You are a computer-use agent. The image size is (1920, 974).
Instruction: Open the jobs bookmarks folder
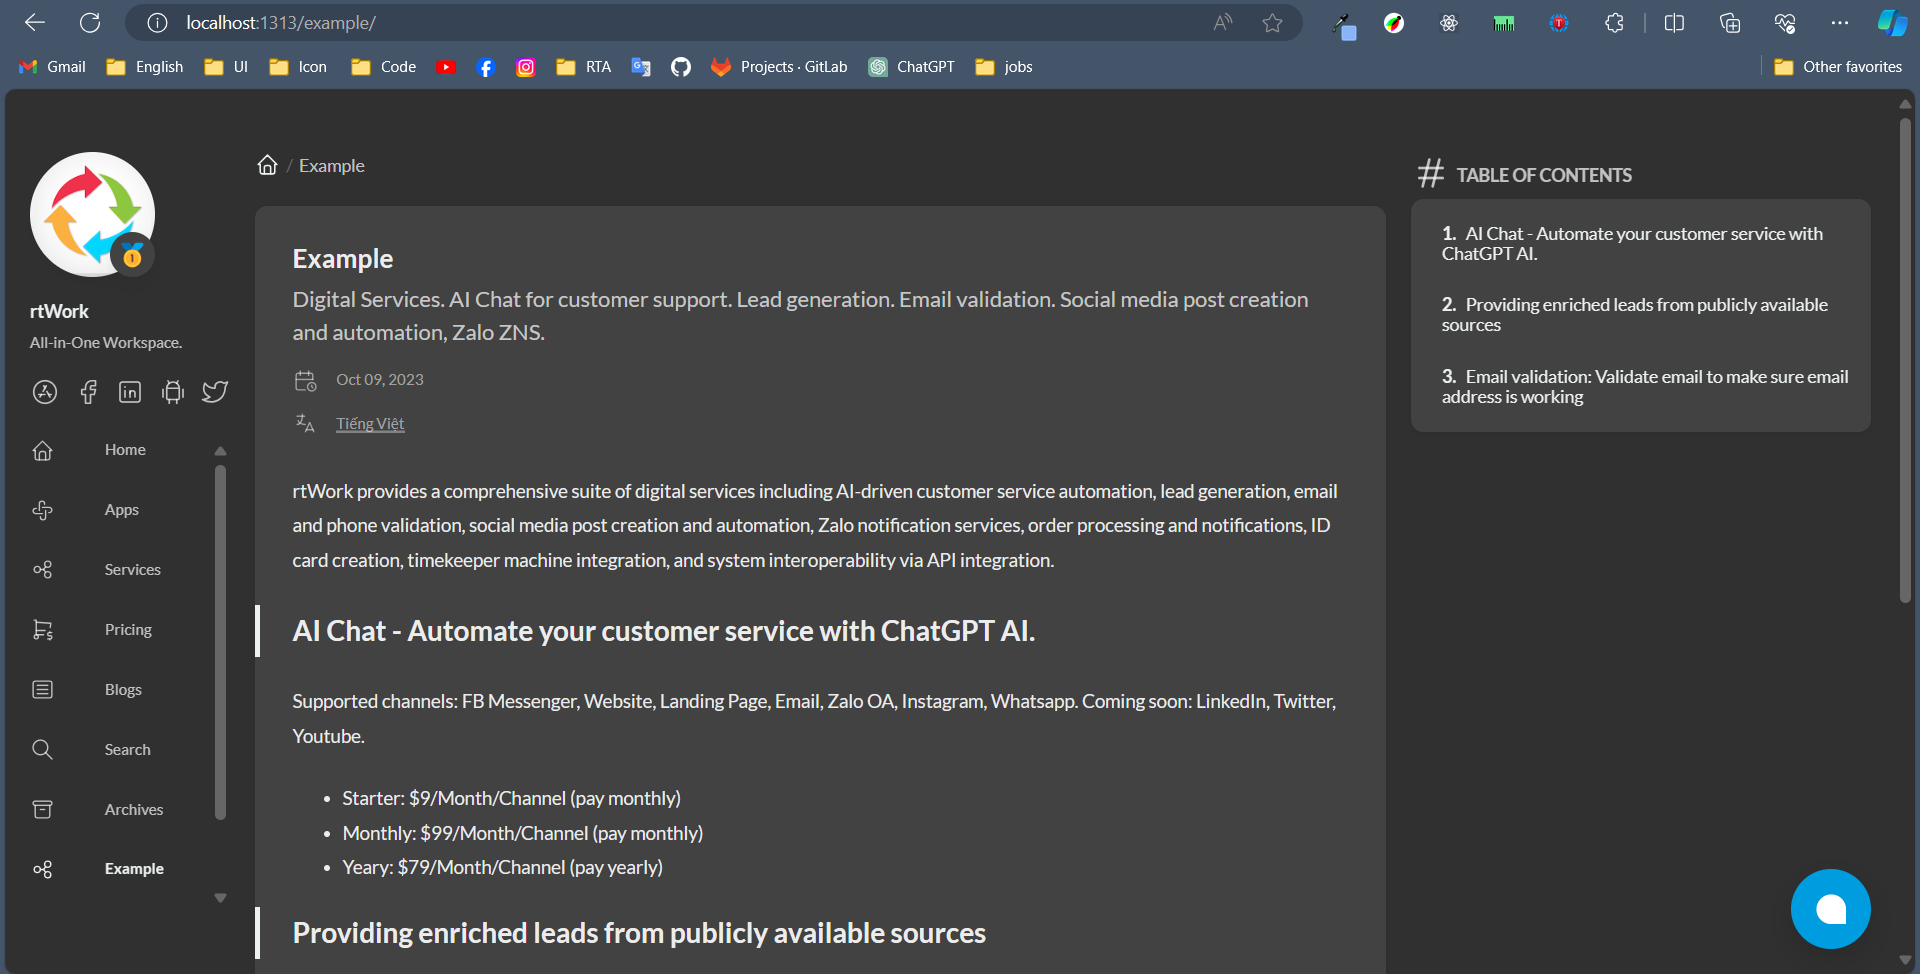(1004, 67)
